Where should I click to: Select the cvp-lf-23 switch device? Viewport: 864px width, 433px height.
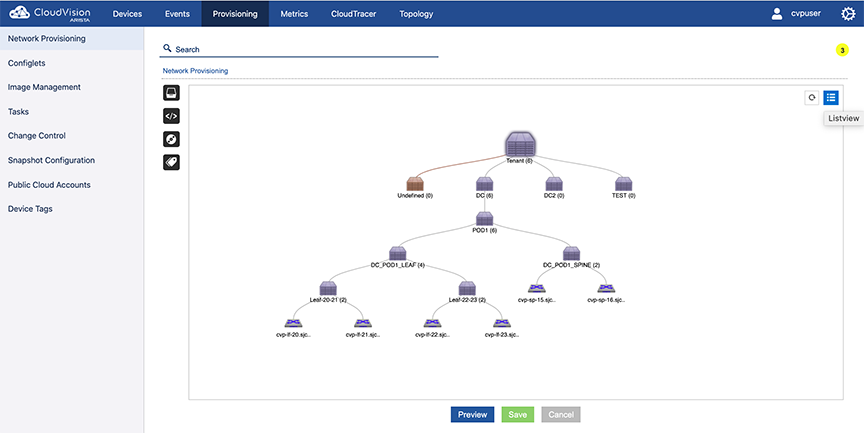pyautogui.click(x=501, y=323)
